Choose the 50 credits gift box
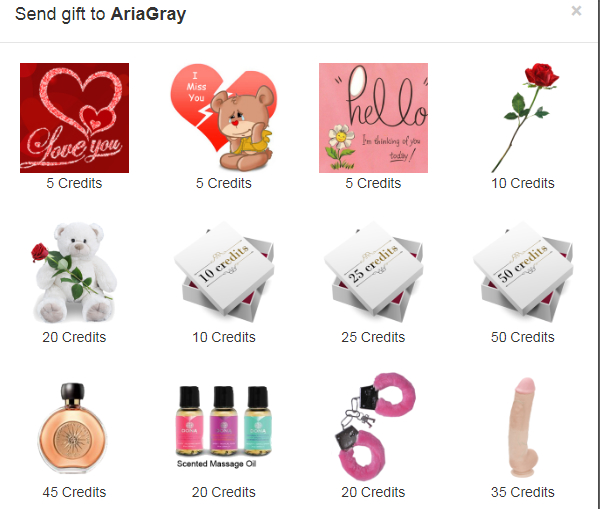The width and height of the screenshot is (600, 509). (523, 272)
